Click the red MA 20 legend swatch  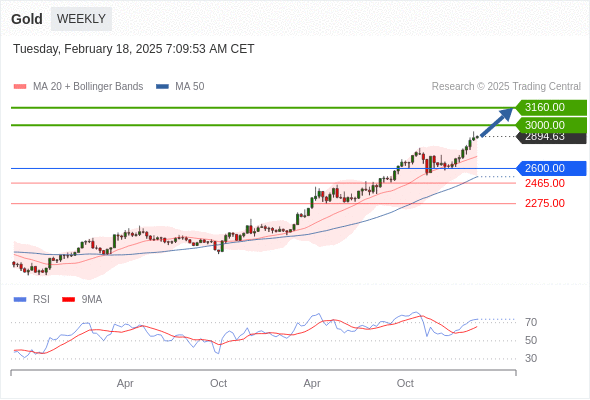tap(20, 87)
